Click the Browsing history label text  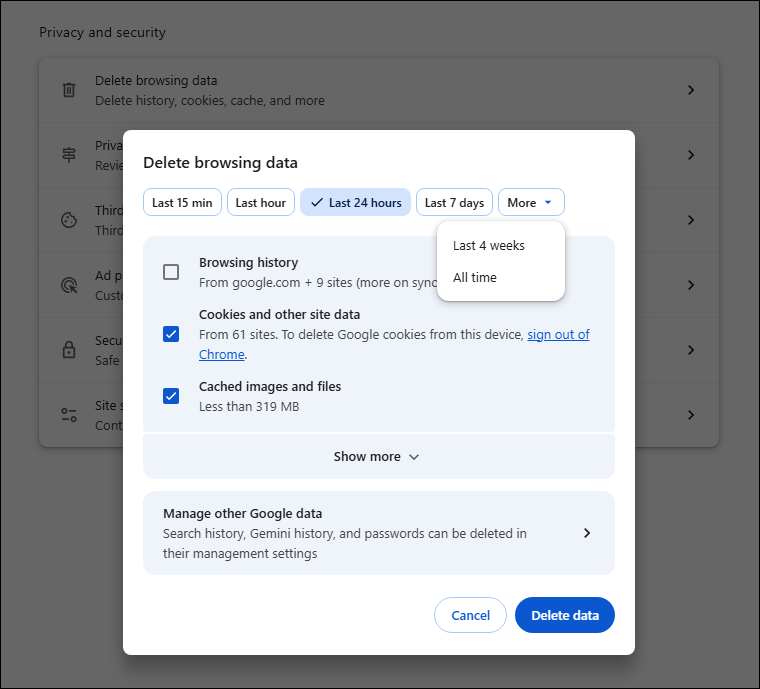(x=249, y=263)
